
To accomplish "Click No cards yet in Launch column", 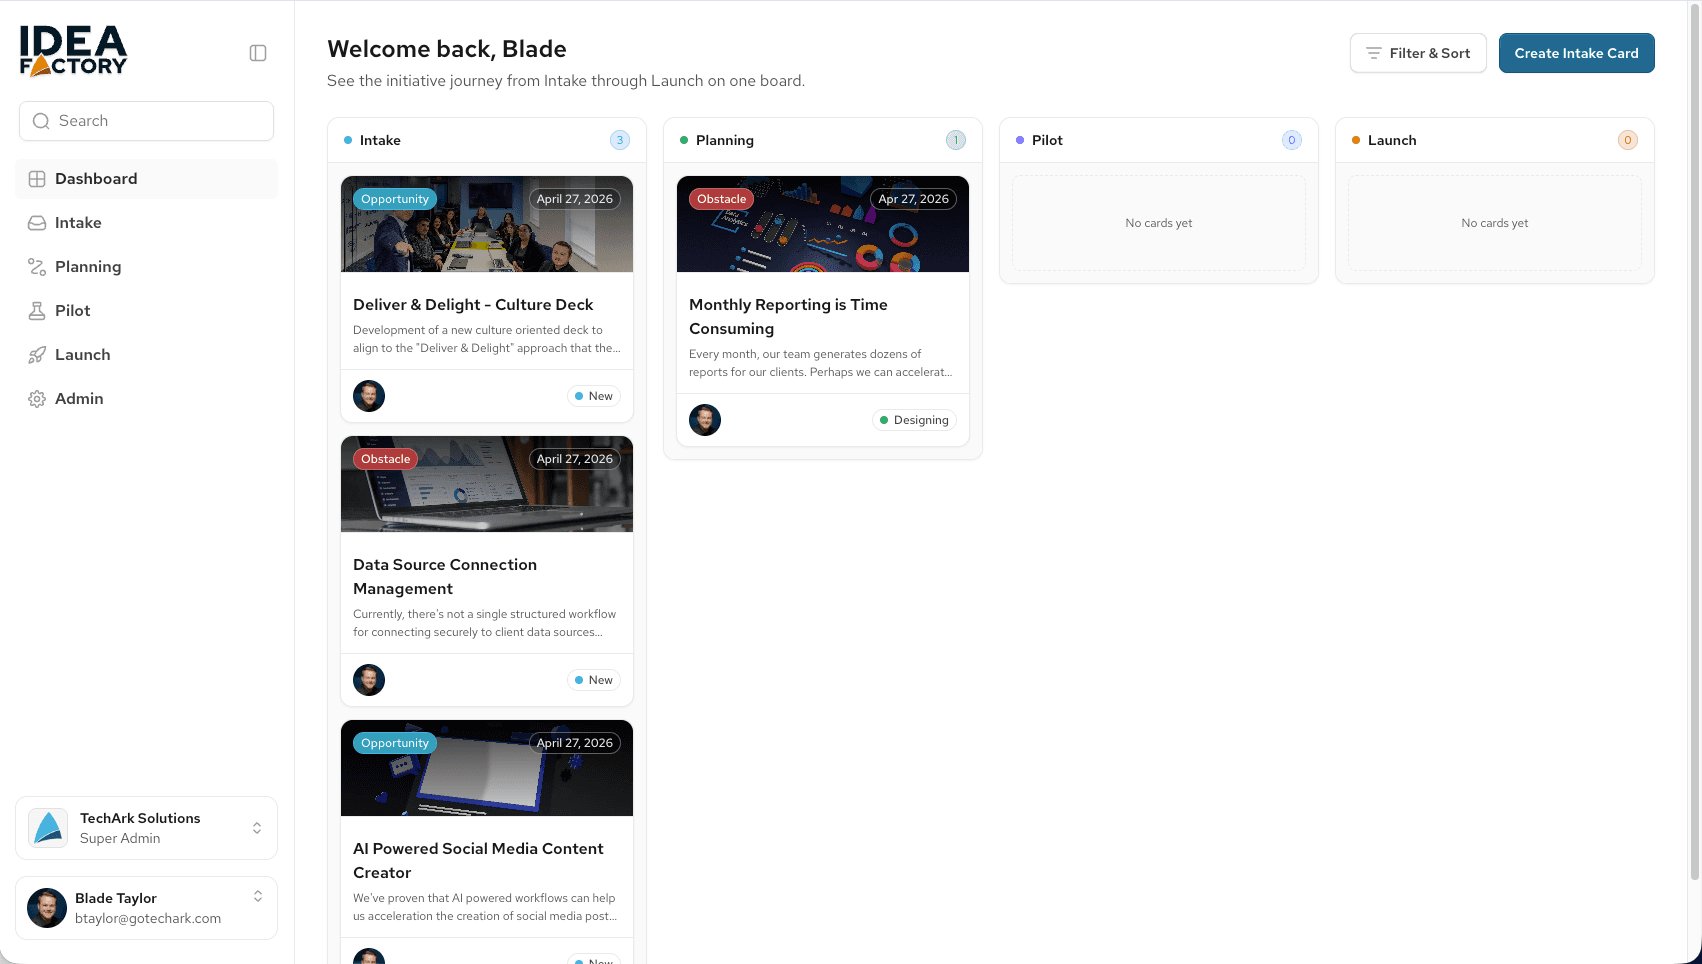I will 1495,223.
